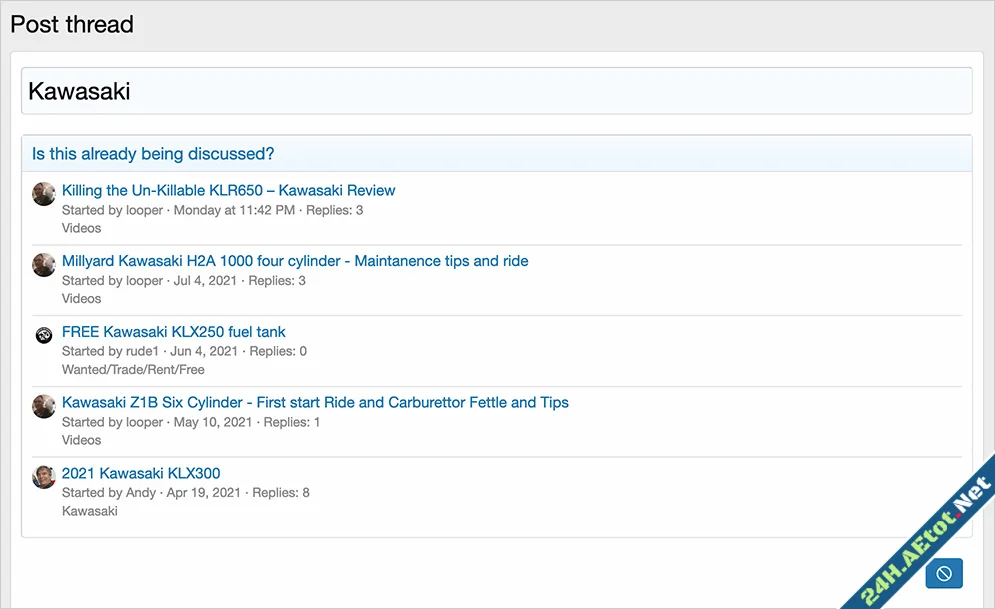Click username rude1 in the KLX250 thread details
Image resolution: width=995 pixels, height=609 pixels.
(146, 351)
